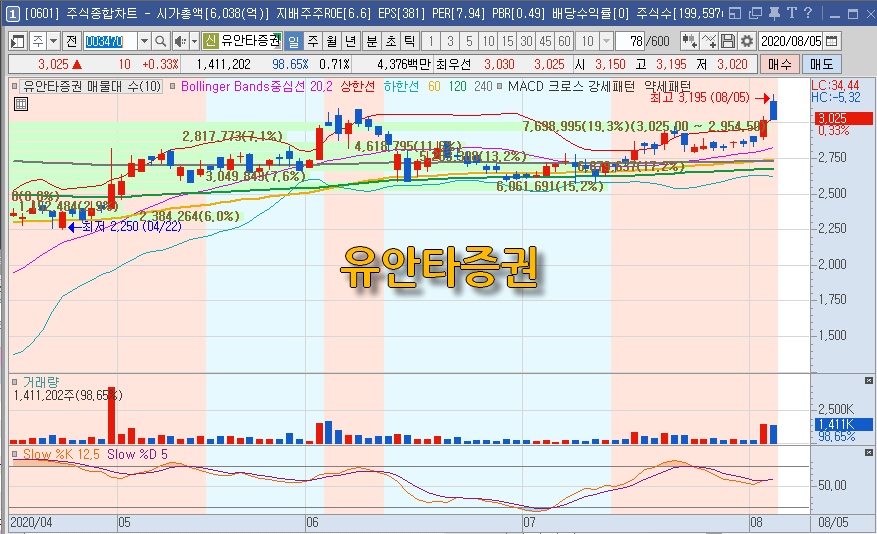
Task: Open help question mark icon
Action: coord(808,13)
